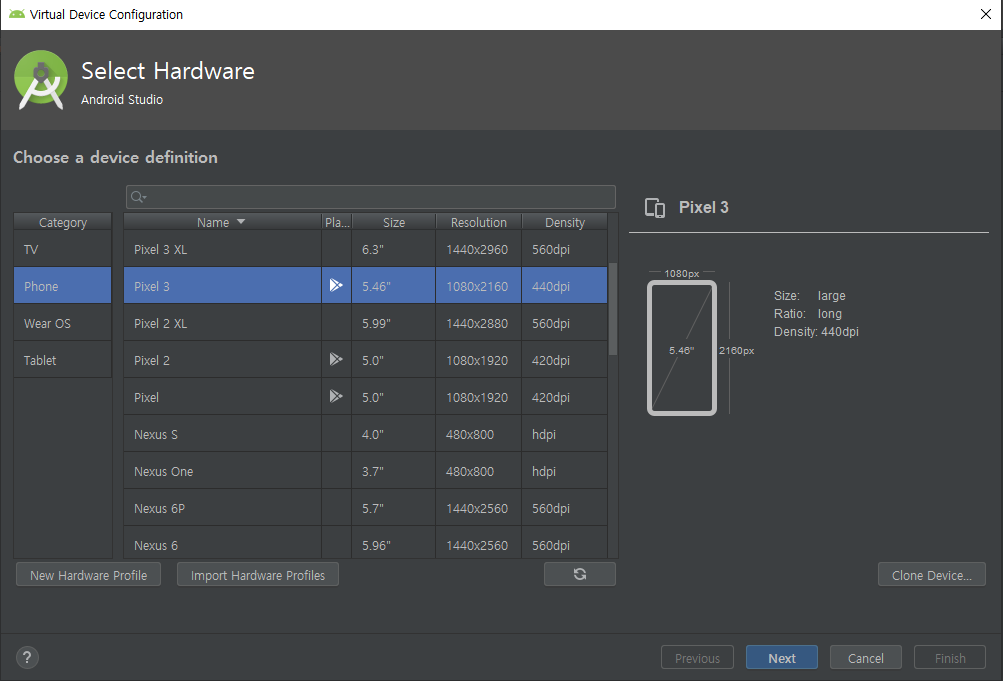Sort devices by Resolution column header
The width and height of the screenshot is (1003, 681).
[478, 222]
